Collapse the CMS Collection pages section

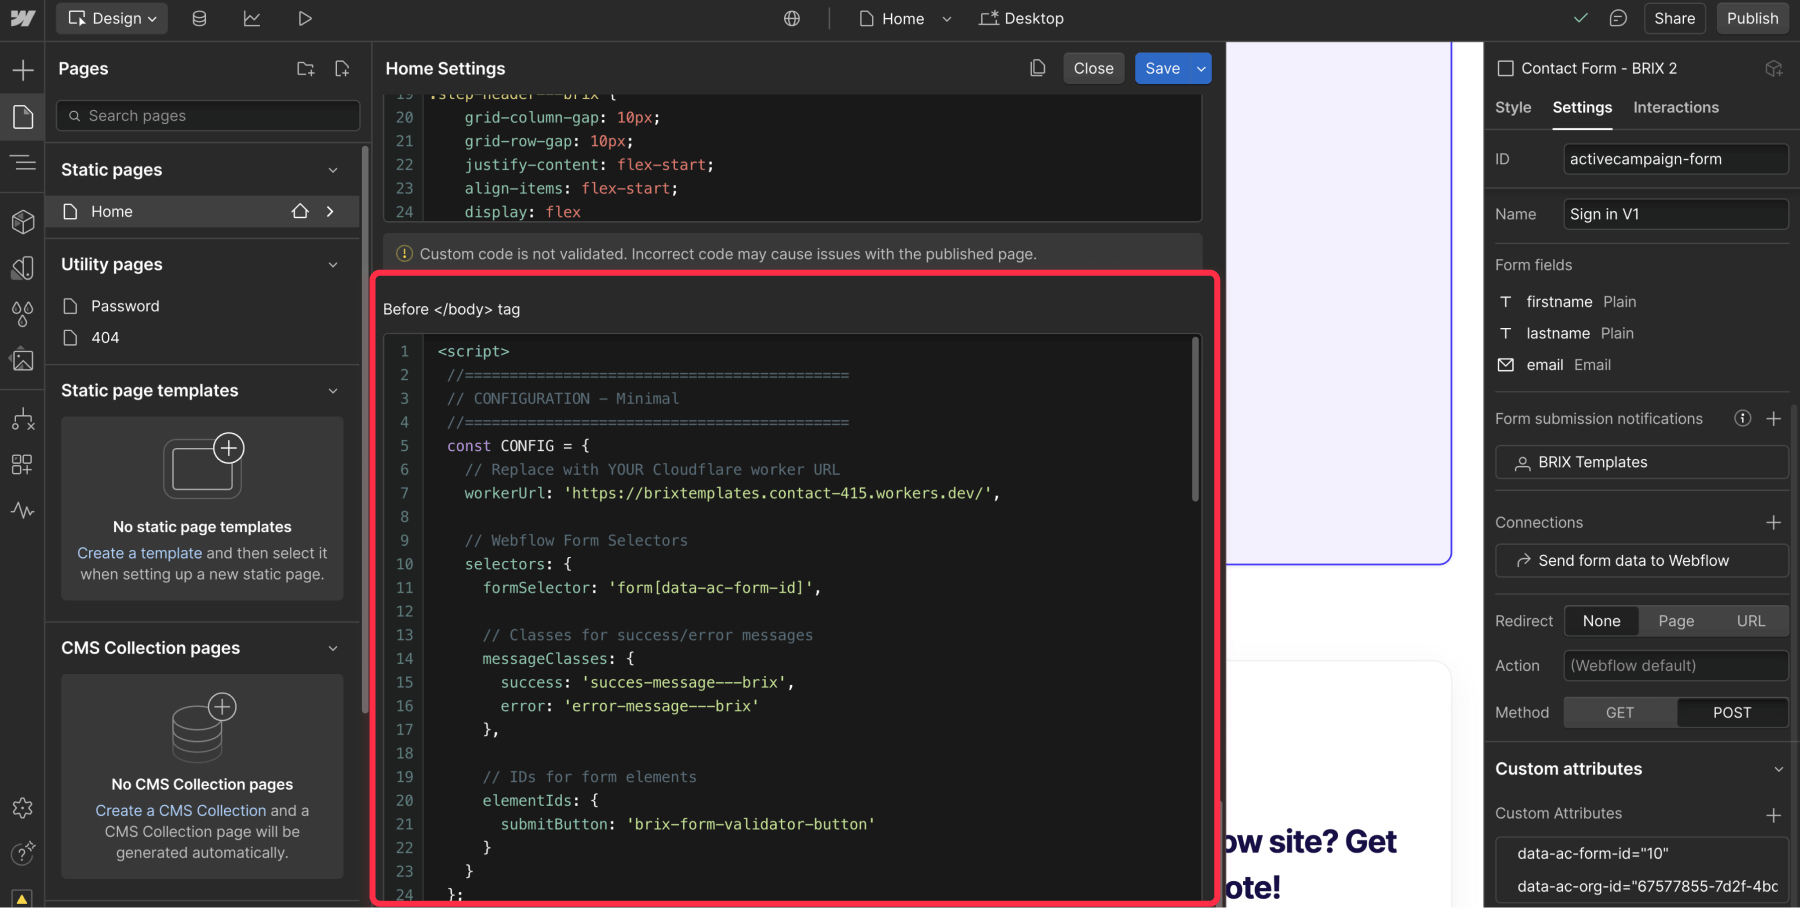[x=333, y=648]
